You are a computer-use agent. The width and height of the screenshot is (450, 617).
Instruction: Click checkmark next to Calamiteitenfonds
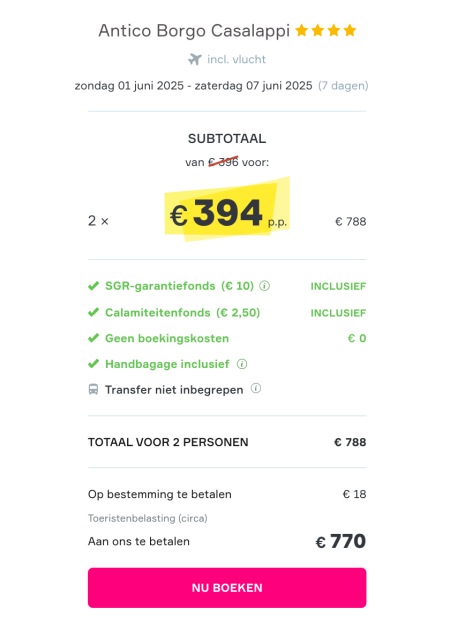93,312
